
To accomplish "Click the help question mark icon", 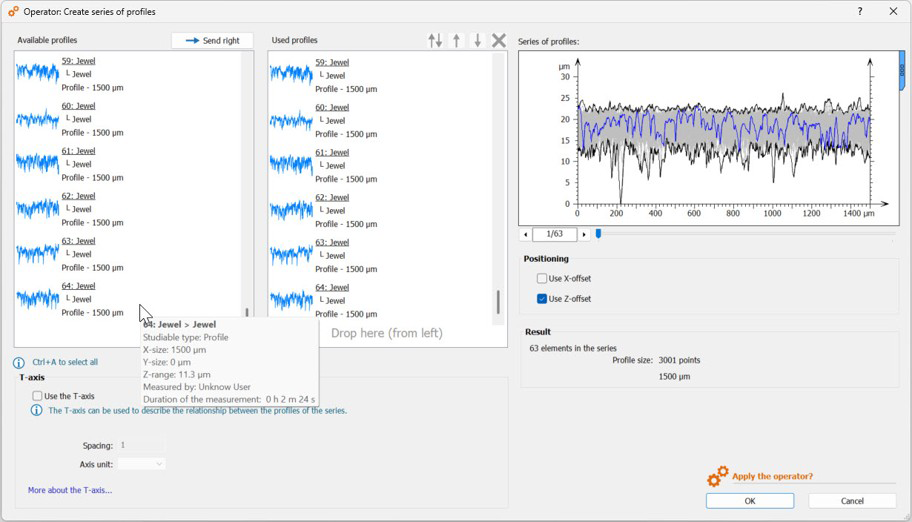I will [x=860, y=12].
